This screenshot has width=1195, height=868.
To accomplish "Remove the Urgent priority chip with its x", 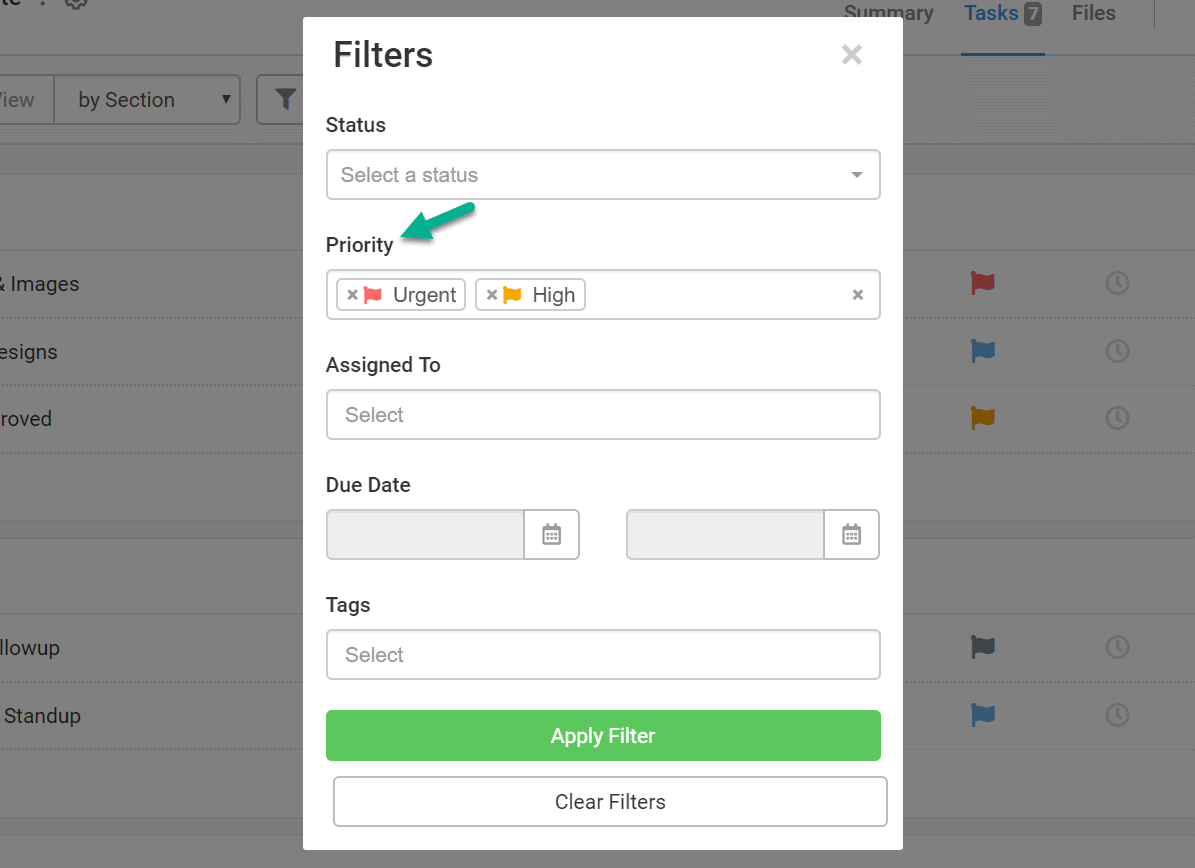I will 352,294.
